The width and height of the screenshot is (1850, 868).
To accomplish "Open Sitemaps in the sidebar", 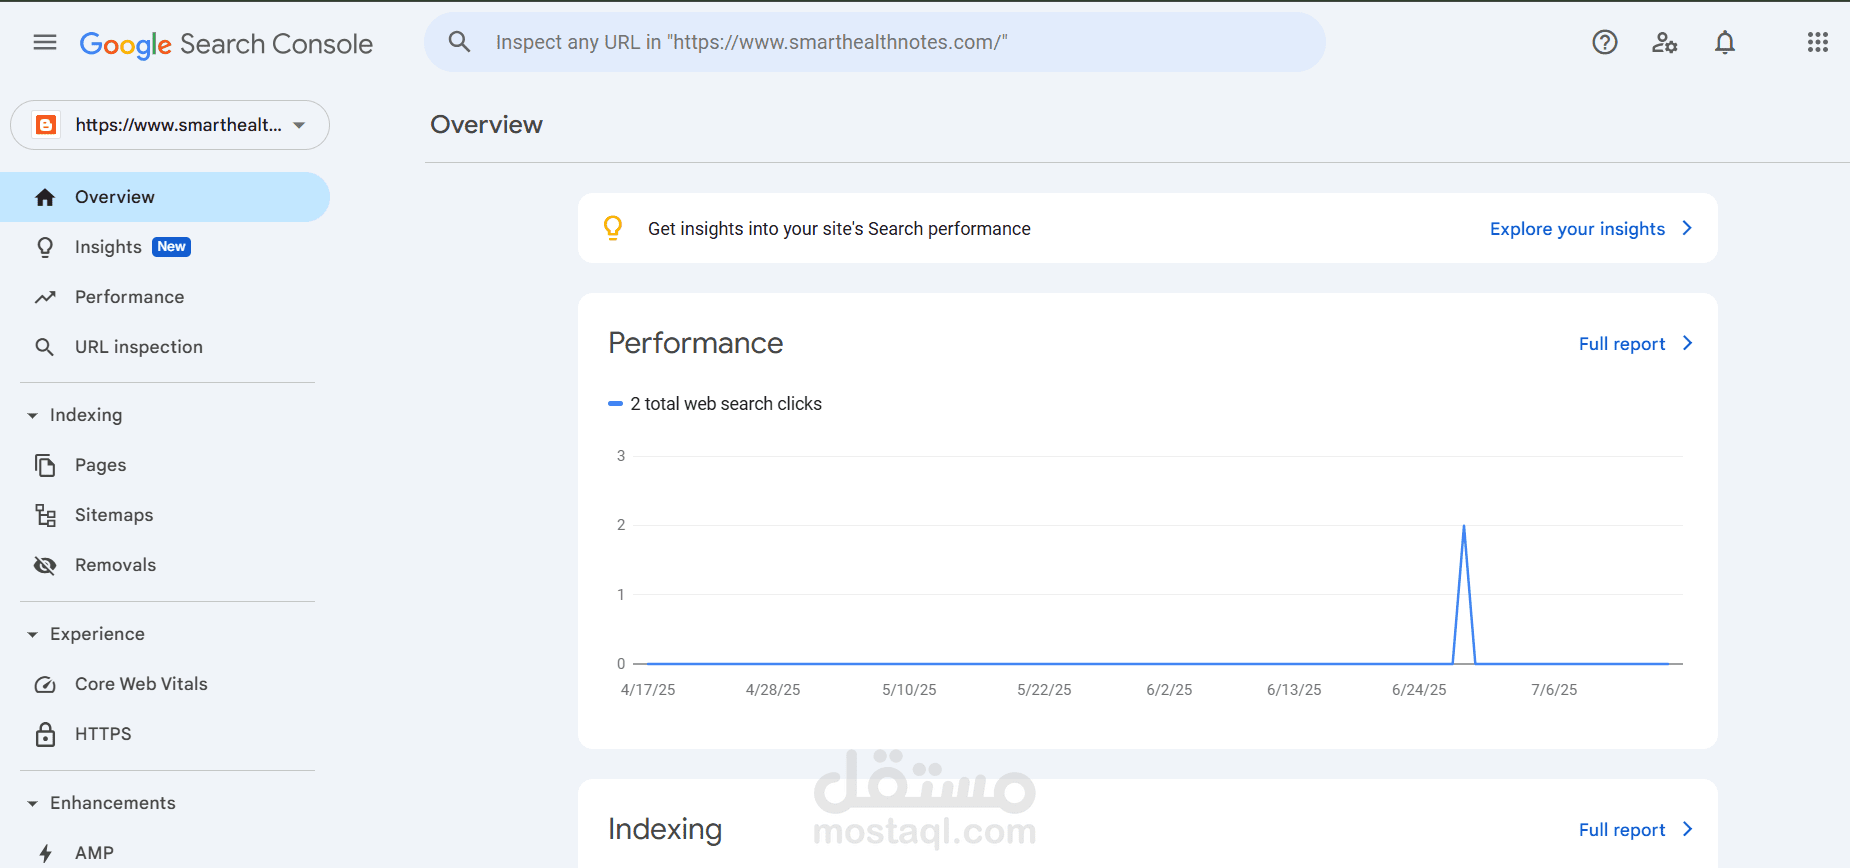I will [165, 515].
